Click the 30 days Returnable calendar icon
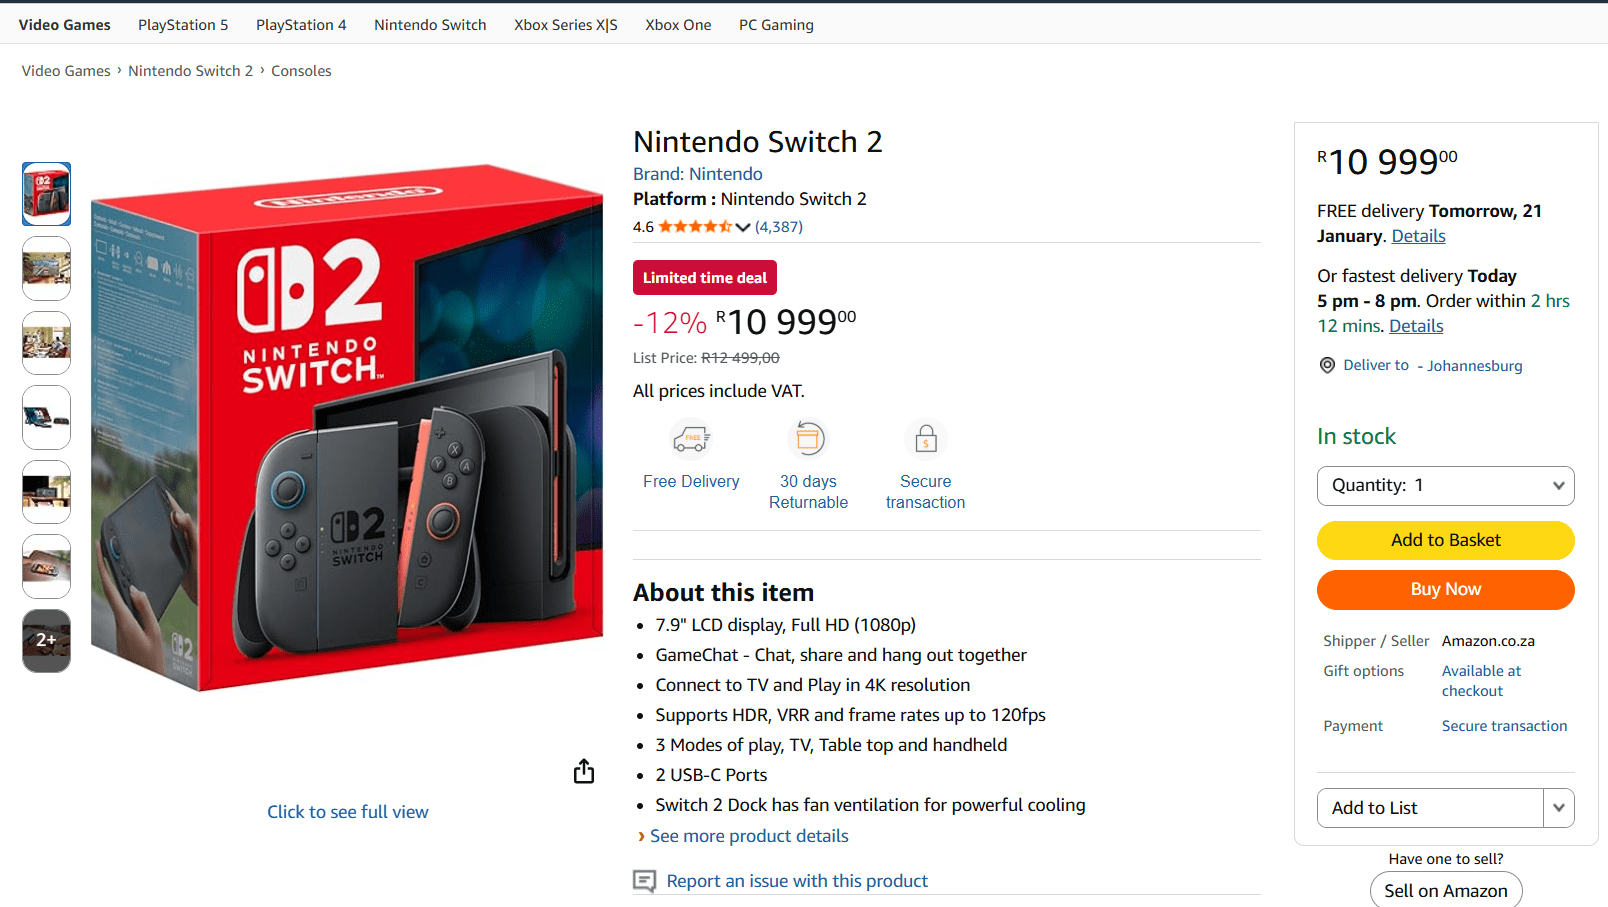1608x907 pixels. pyautogui.click(x=808, y=438)
